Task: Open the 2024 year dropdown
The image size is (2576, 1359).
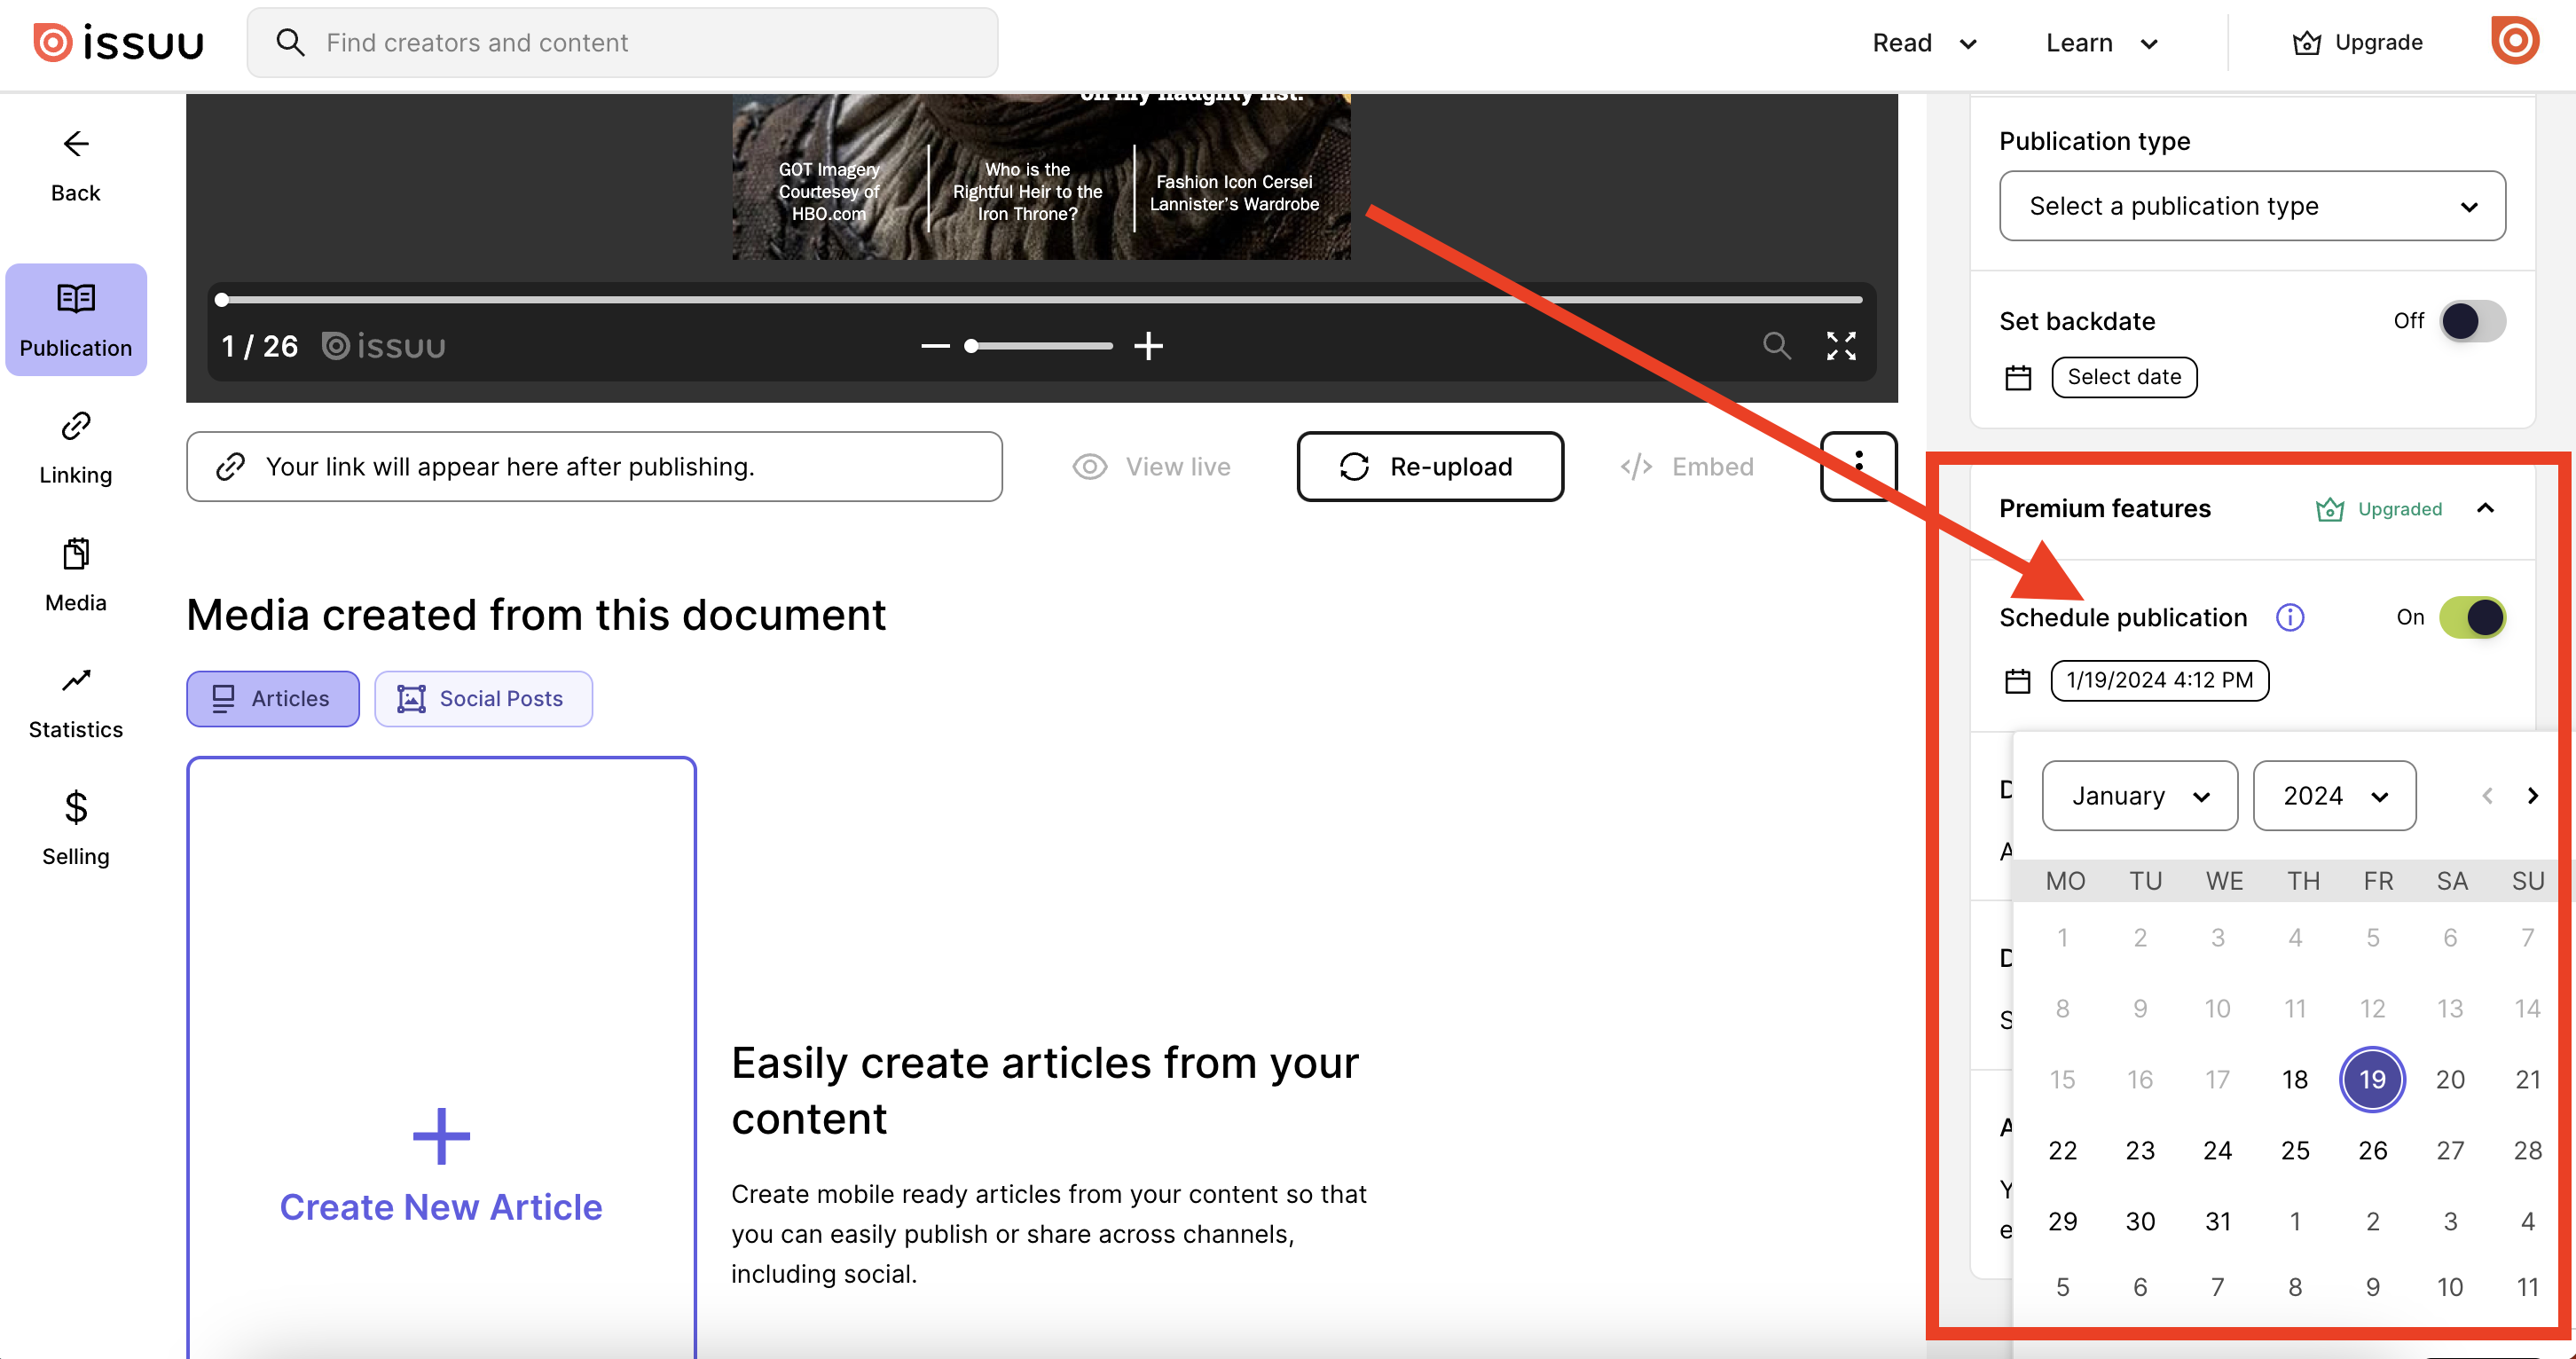Action: [2334, 796]
